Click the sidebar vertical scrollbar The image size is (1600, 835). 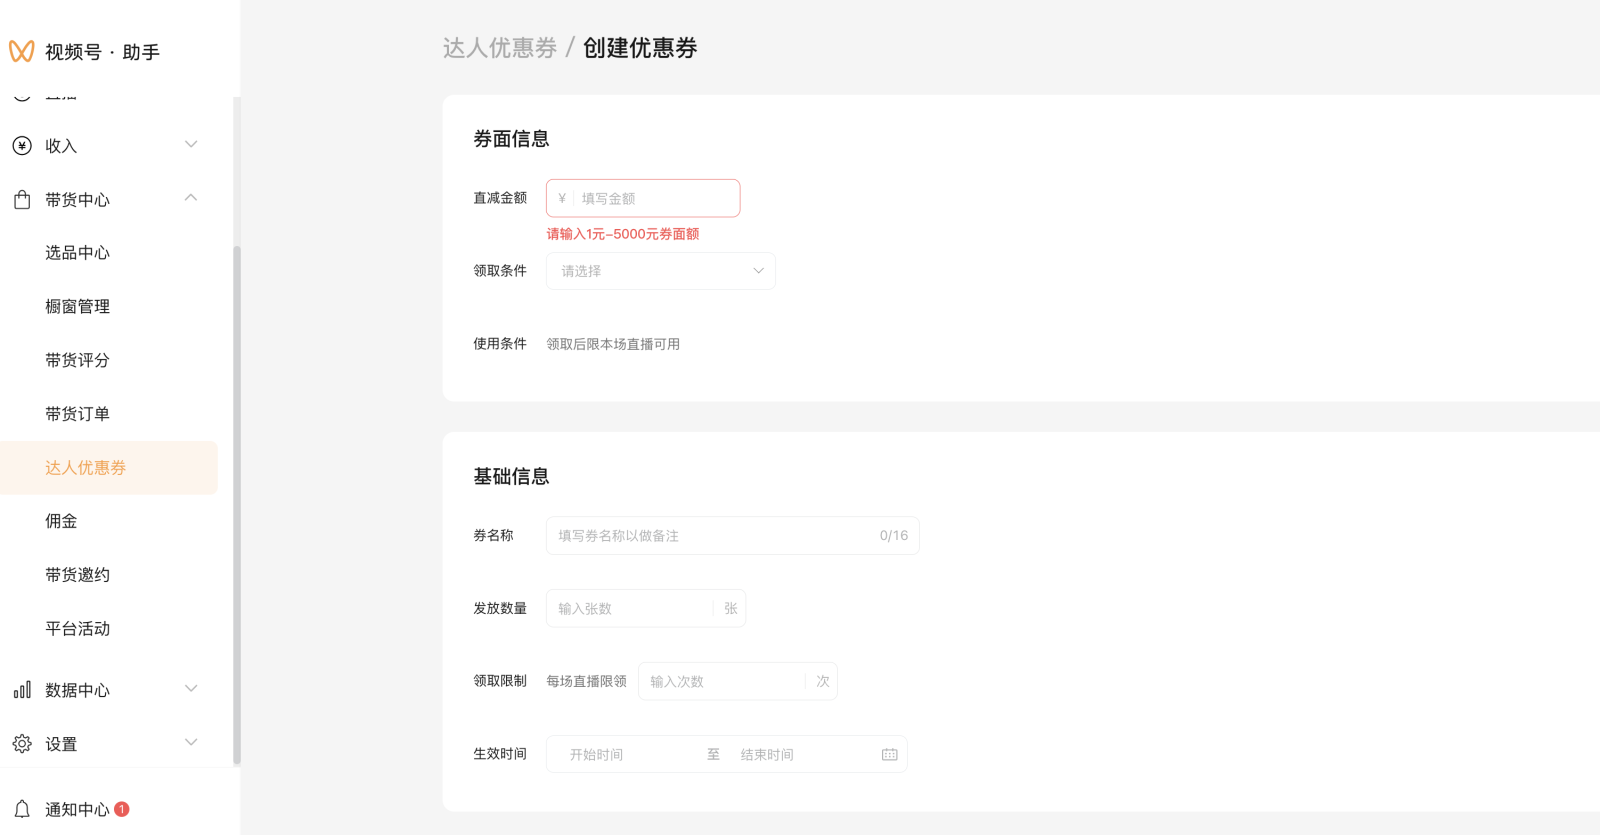(237, 500)
